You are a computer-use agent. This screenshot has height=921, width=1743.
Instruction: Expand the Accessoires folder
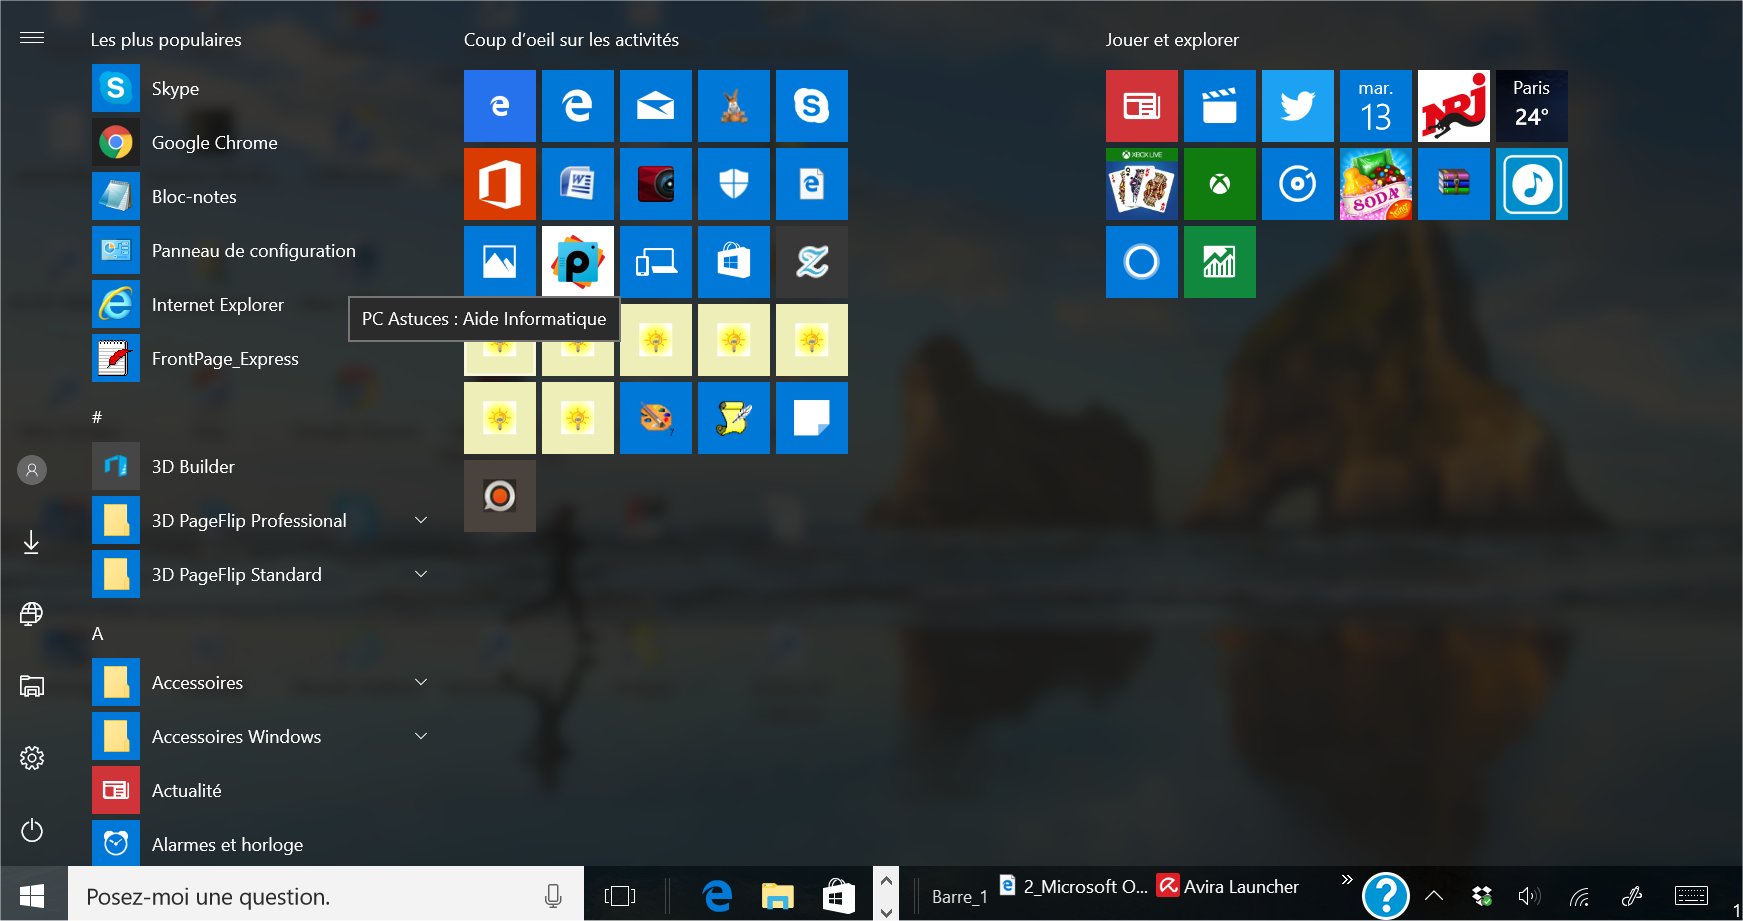click(x=421, y=682)
